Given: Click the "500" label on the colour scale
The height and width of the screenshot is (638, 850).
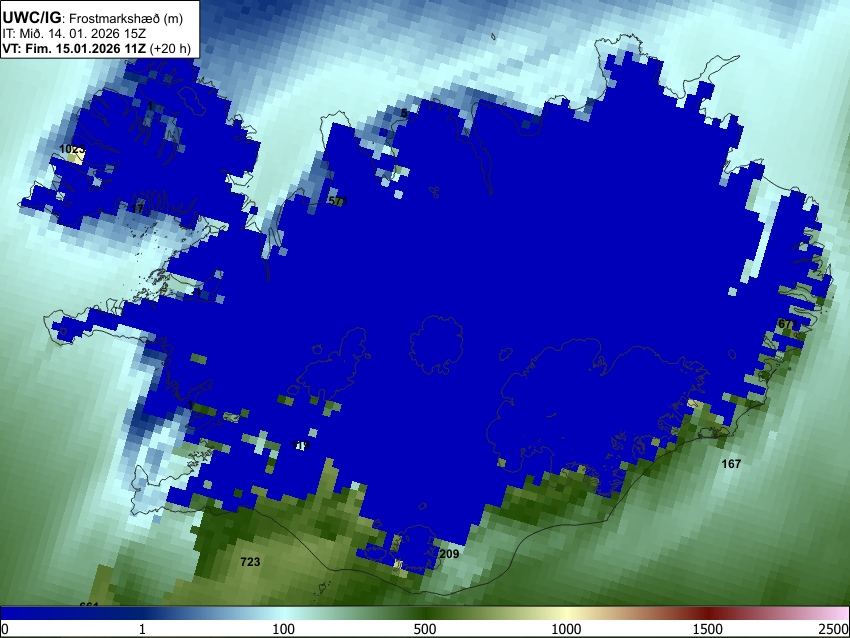Looking at the screenshot, I should pyautogui.click(x=425, y=629).
